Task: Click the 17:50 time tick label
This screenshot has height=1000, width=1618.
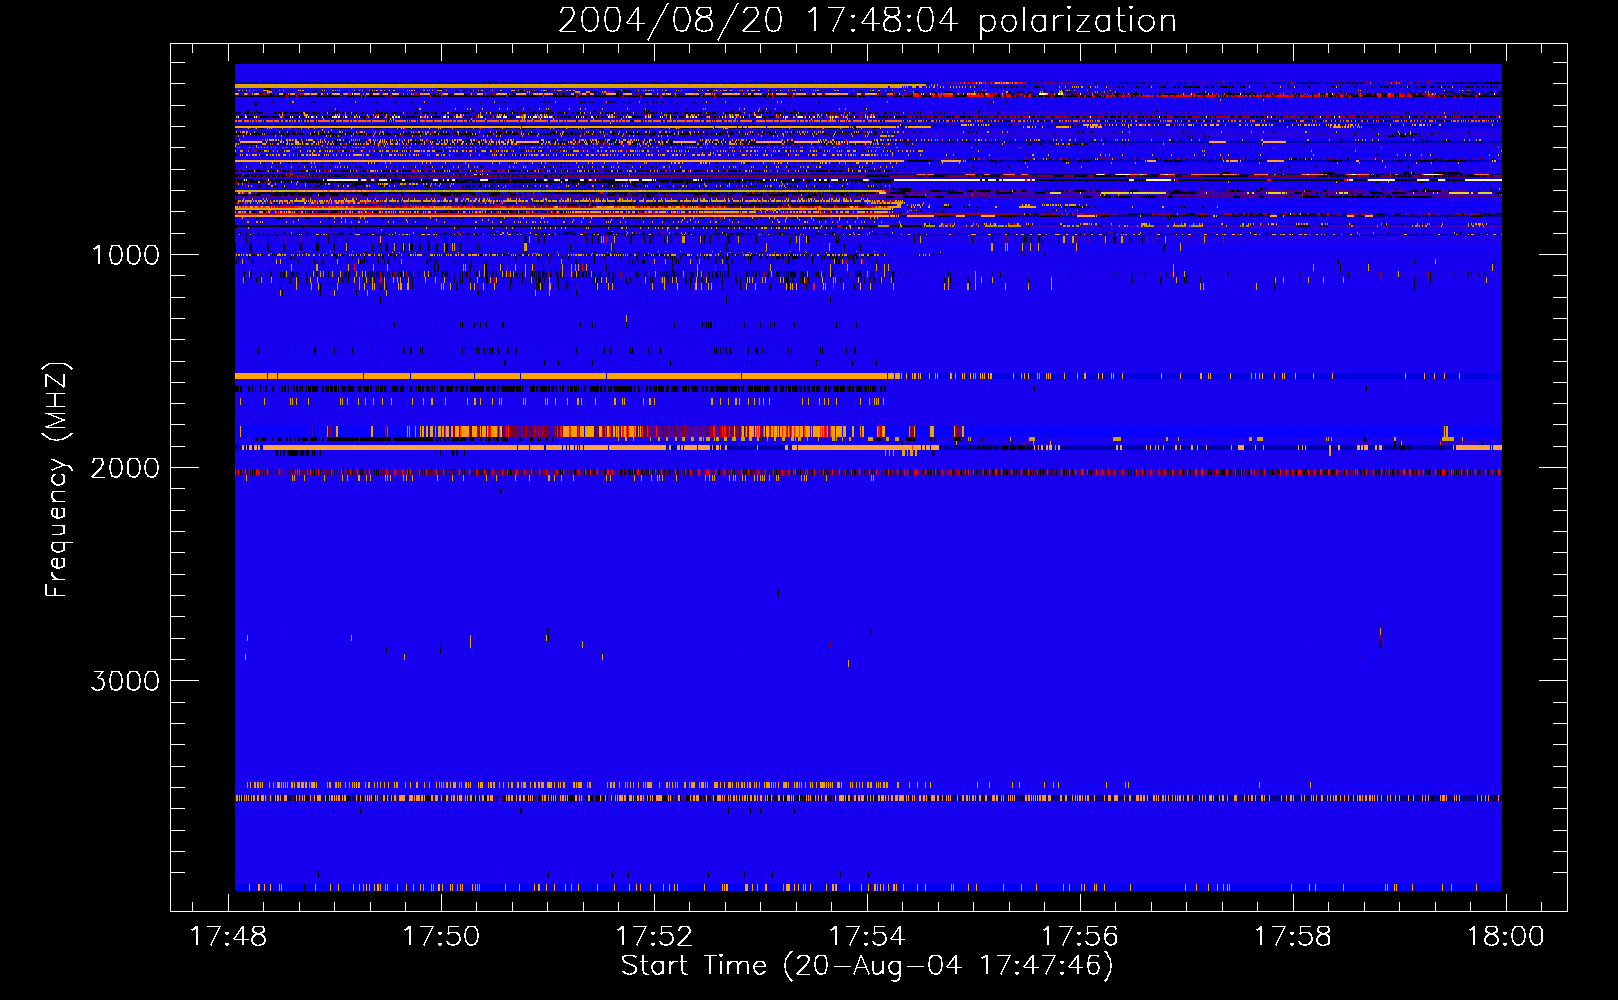Action: pos(441,937)
